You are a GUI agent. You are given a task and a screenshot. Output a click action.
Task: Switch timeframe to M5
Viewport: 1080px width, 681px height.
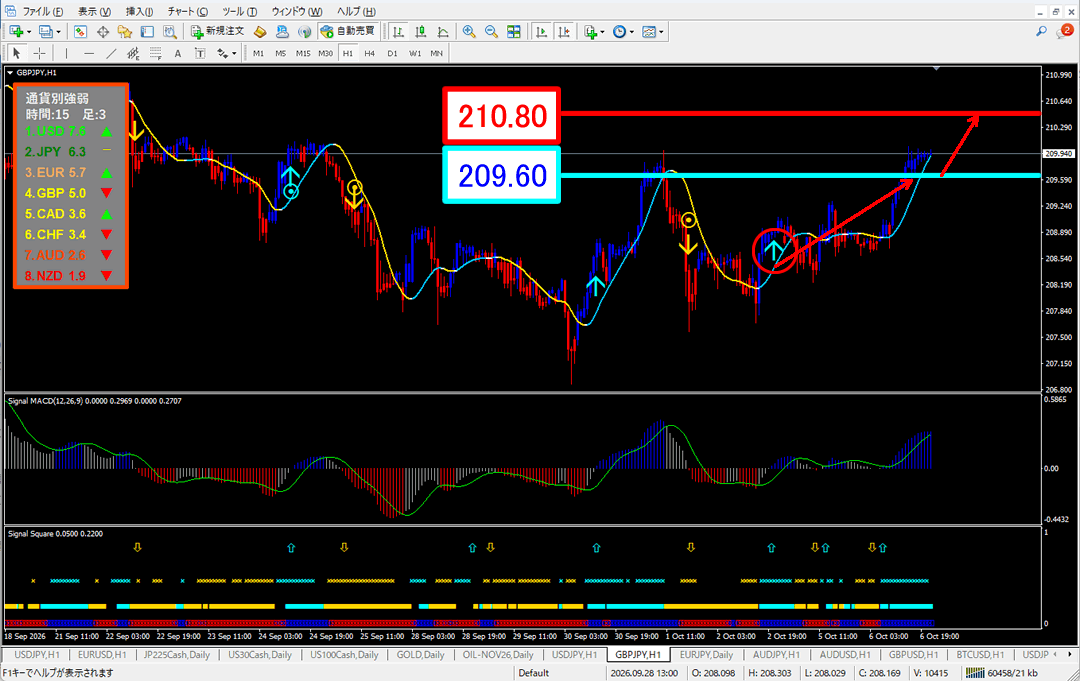tap(280, 53)
